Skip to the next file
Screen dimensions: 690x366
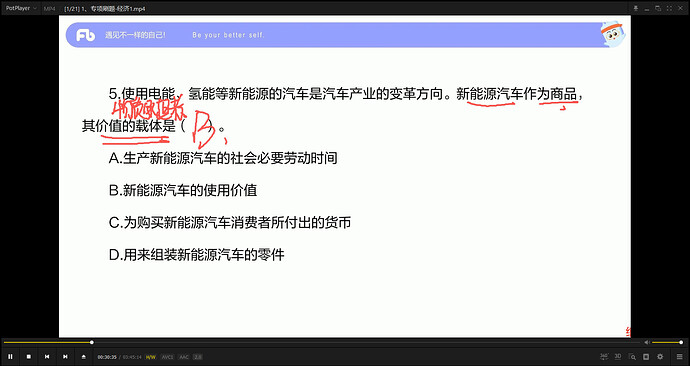pos(65,357)
